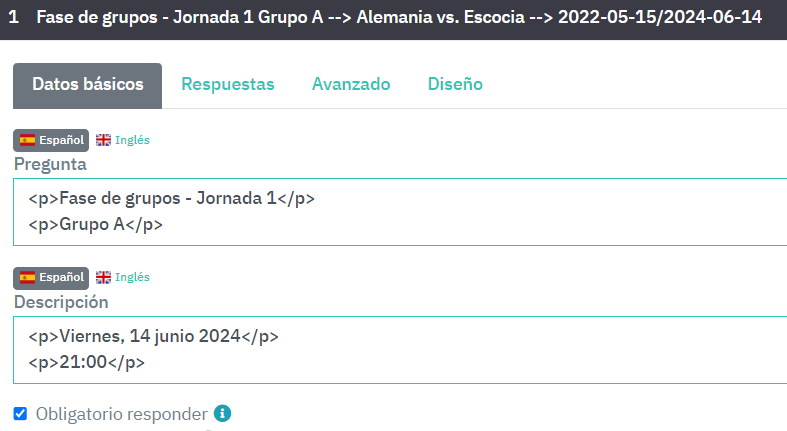Image resolution: width=787 pixels, height=431 pixels.
Task: Select Spanish flag button above Descripción
Action: click(x=51, y=277)
